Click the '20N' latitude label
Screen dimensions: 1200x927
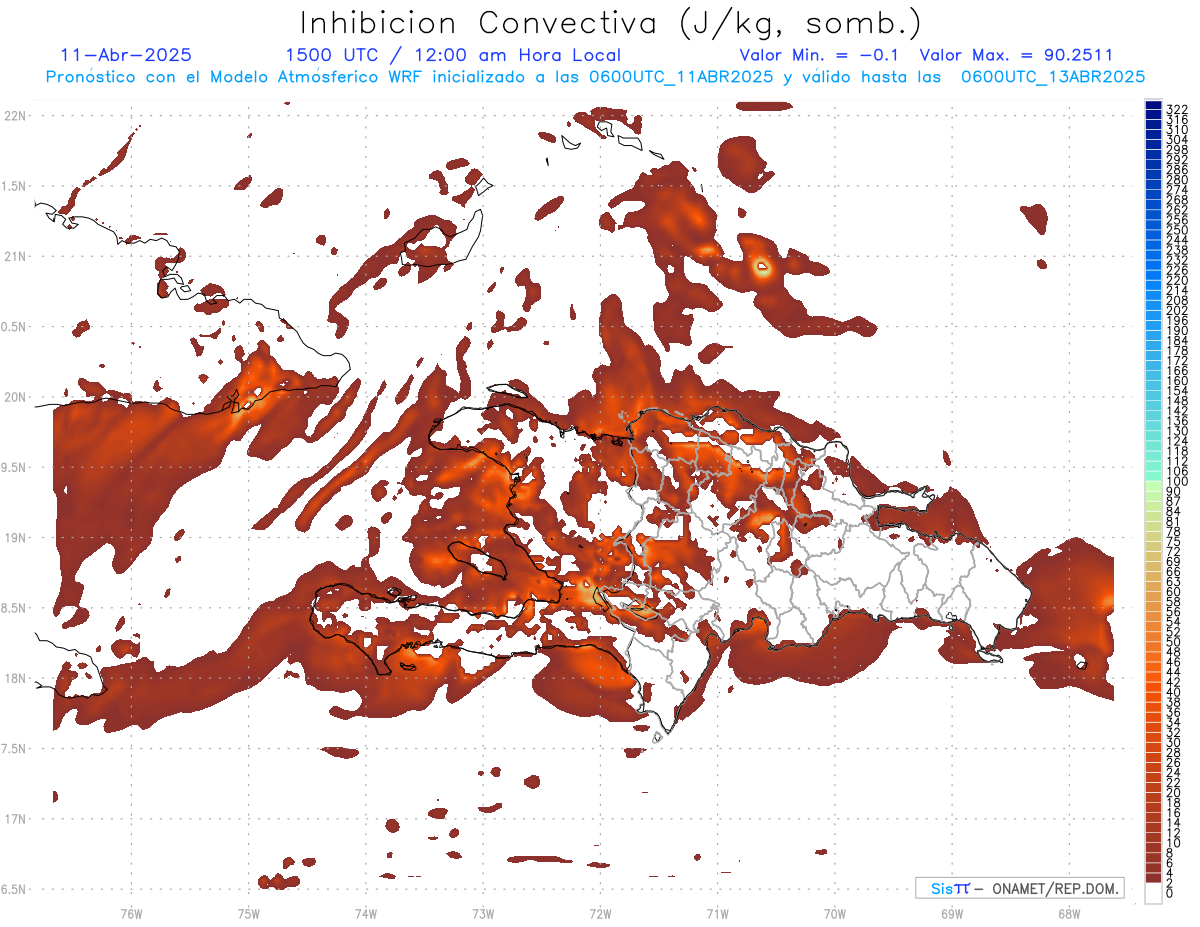15,397
